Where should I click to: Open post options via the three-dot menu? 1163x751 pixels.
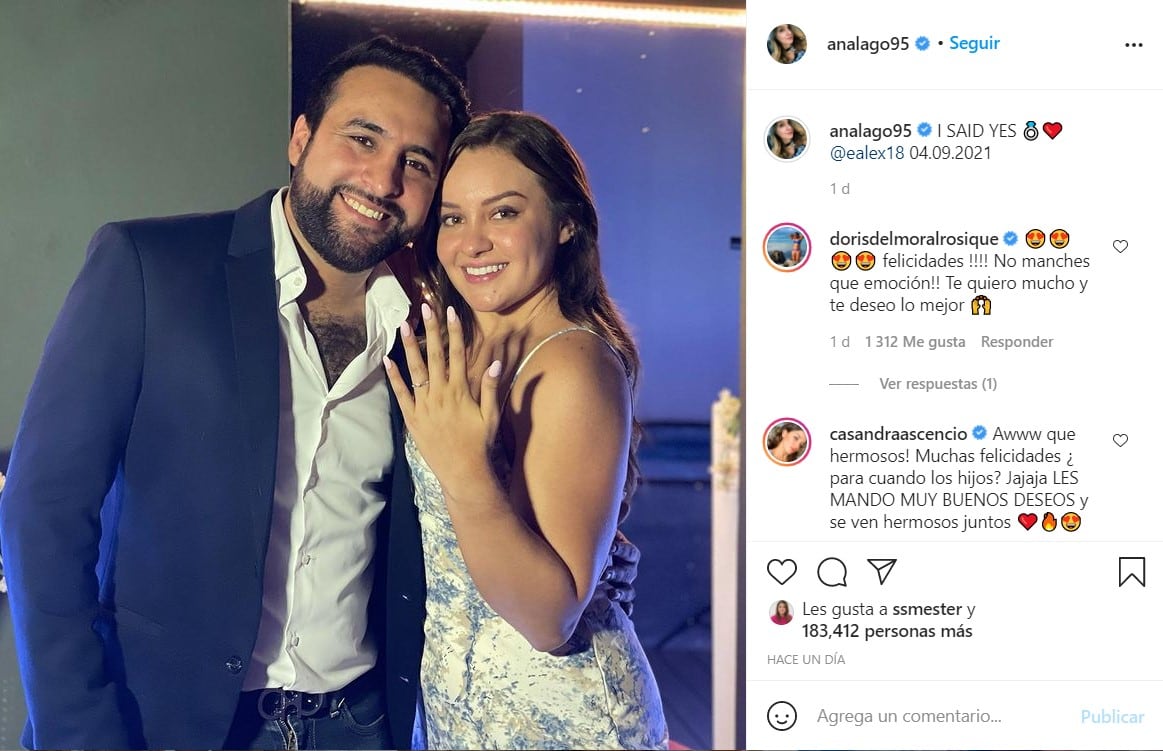(x=1133, y=44)
